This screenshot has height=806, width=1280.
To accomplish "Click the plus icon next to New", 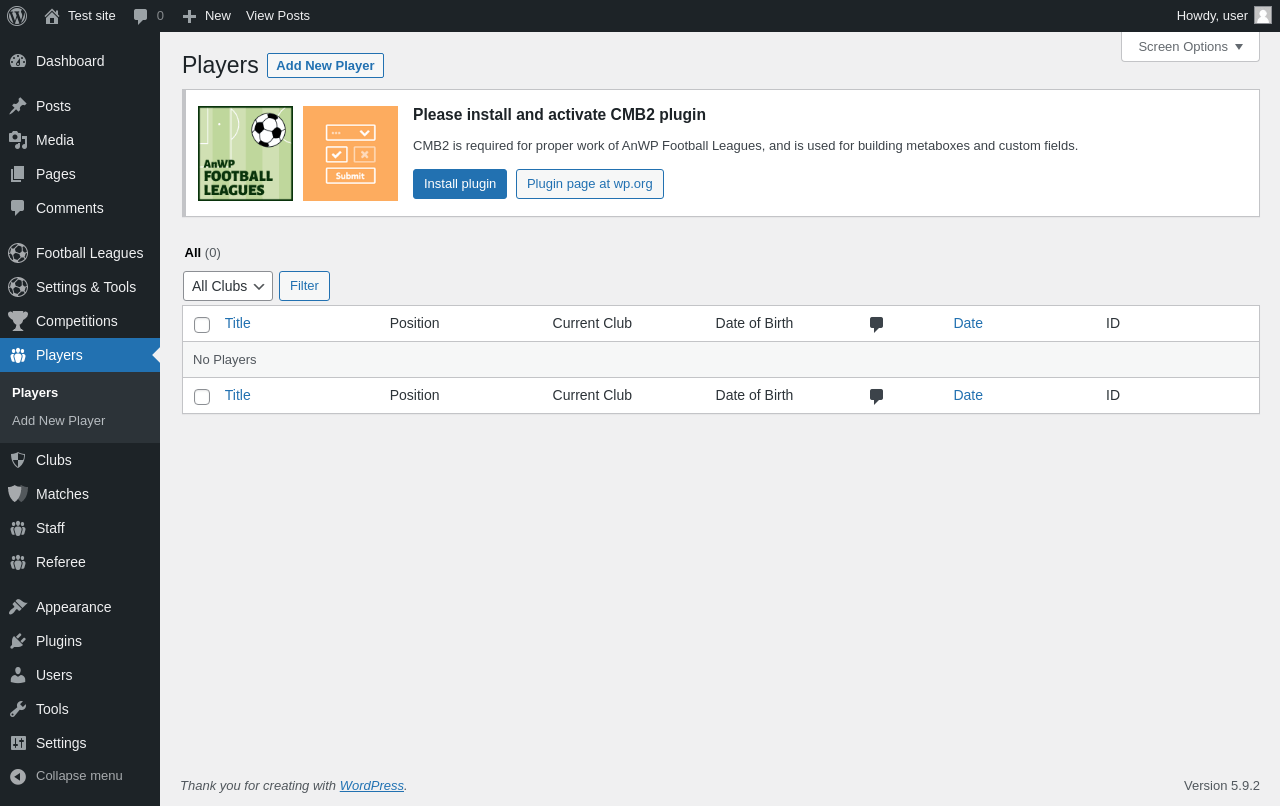I will point(189,16).
